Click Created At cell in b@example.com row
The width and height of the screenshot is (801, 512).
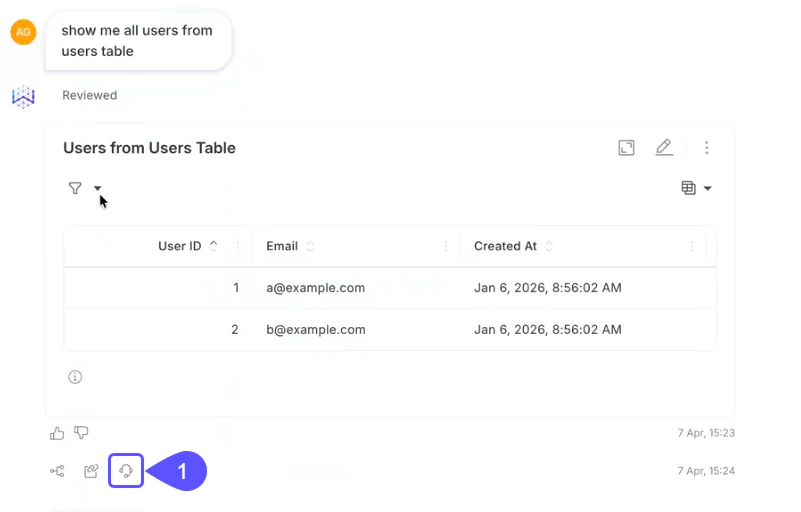point(548,330)
